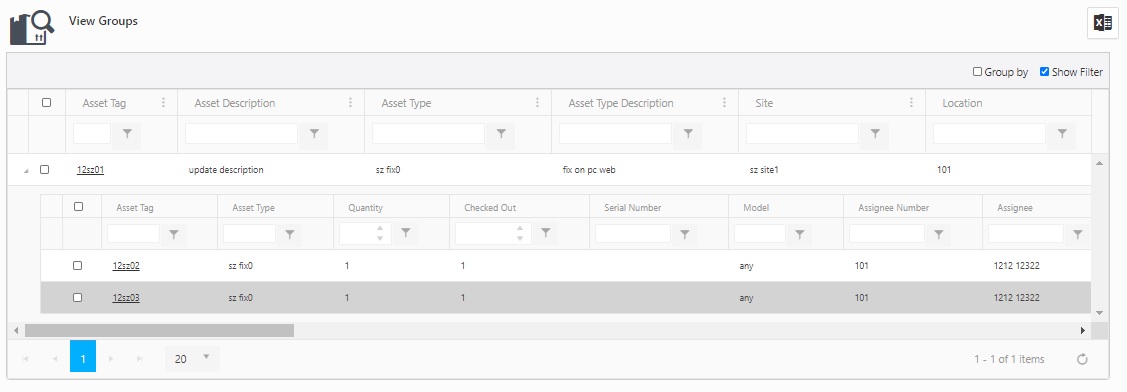Decrease the Checked Out filter value with the down spinner

click(520, 238)
